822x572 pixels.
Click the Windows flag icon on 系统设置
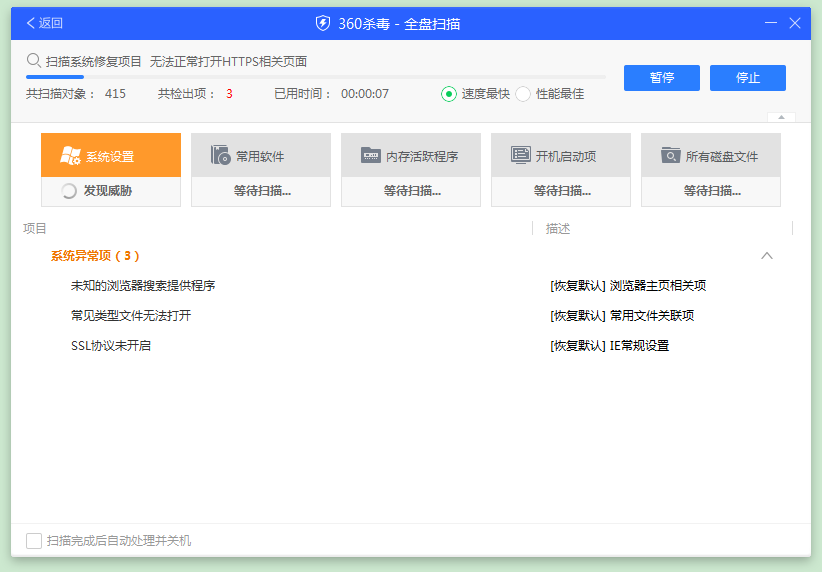[x=70, y=155]
